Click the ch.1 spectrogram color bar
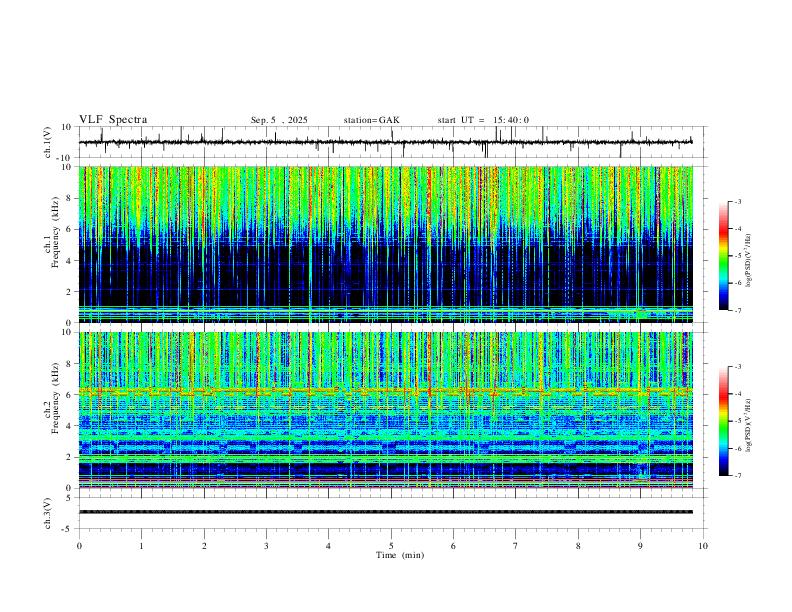This screenshot has height=612, width=792. (724, 256)
